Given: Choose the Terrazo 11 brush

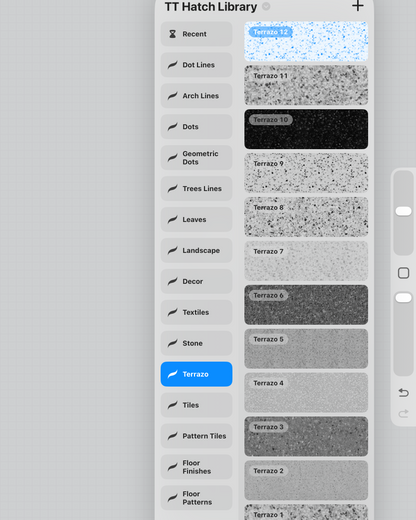Looking at the screenshot, I should [x=306, y=85].
